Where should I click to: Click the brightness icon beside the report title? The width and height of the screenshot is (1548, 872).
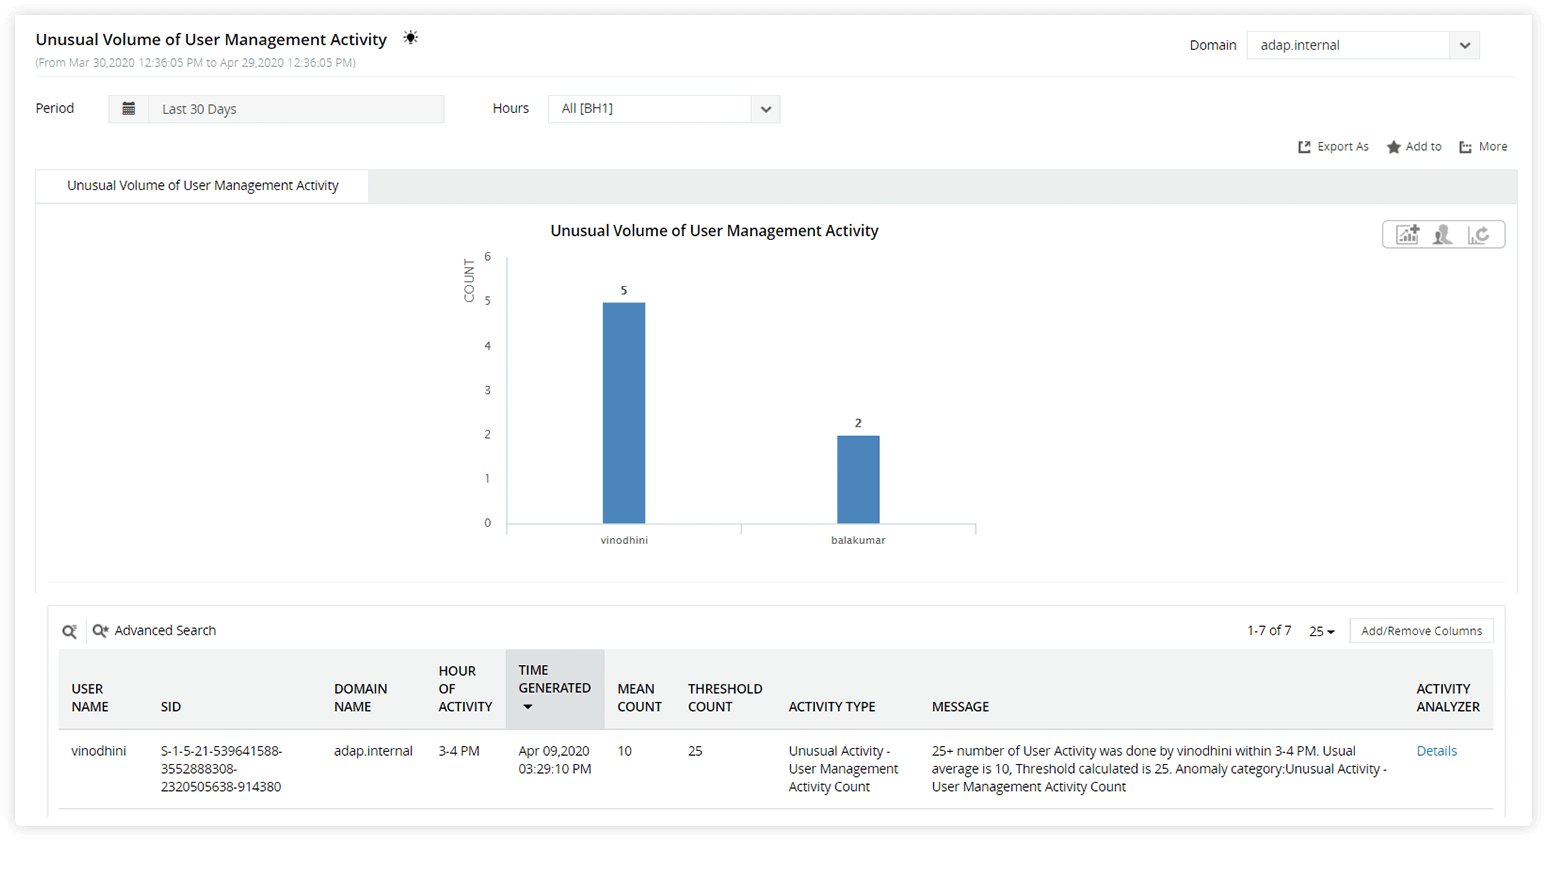coord(410,37)
